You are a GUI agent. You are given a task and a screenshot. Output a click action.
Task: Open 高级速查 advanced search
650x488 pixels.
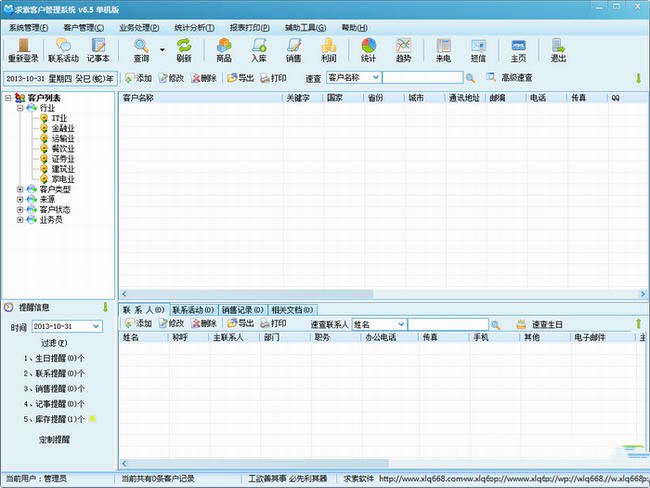coord(509,78)
